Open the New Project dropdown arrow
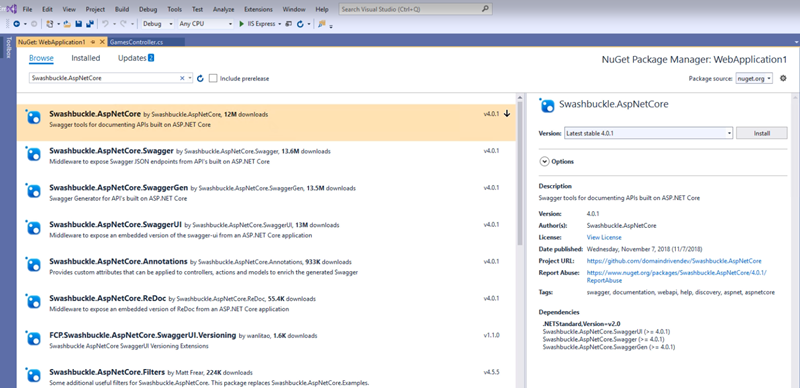Image resolution: width=800 pixels, height=388 pixels. [59, 24]
